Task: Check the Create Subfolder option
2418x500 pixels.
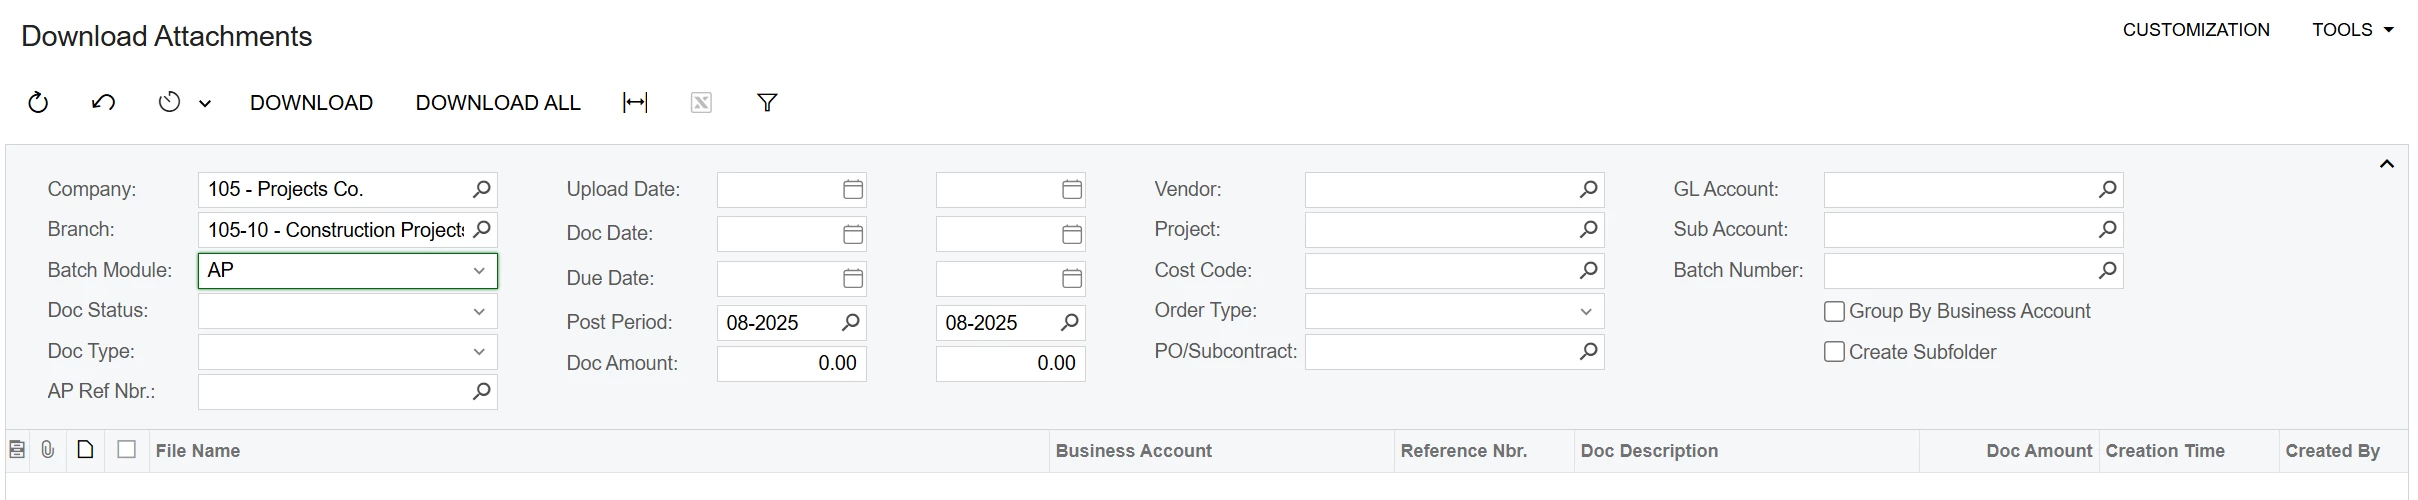Action: pyautogui.click(x=1834, y=352)
